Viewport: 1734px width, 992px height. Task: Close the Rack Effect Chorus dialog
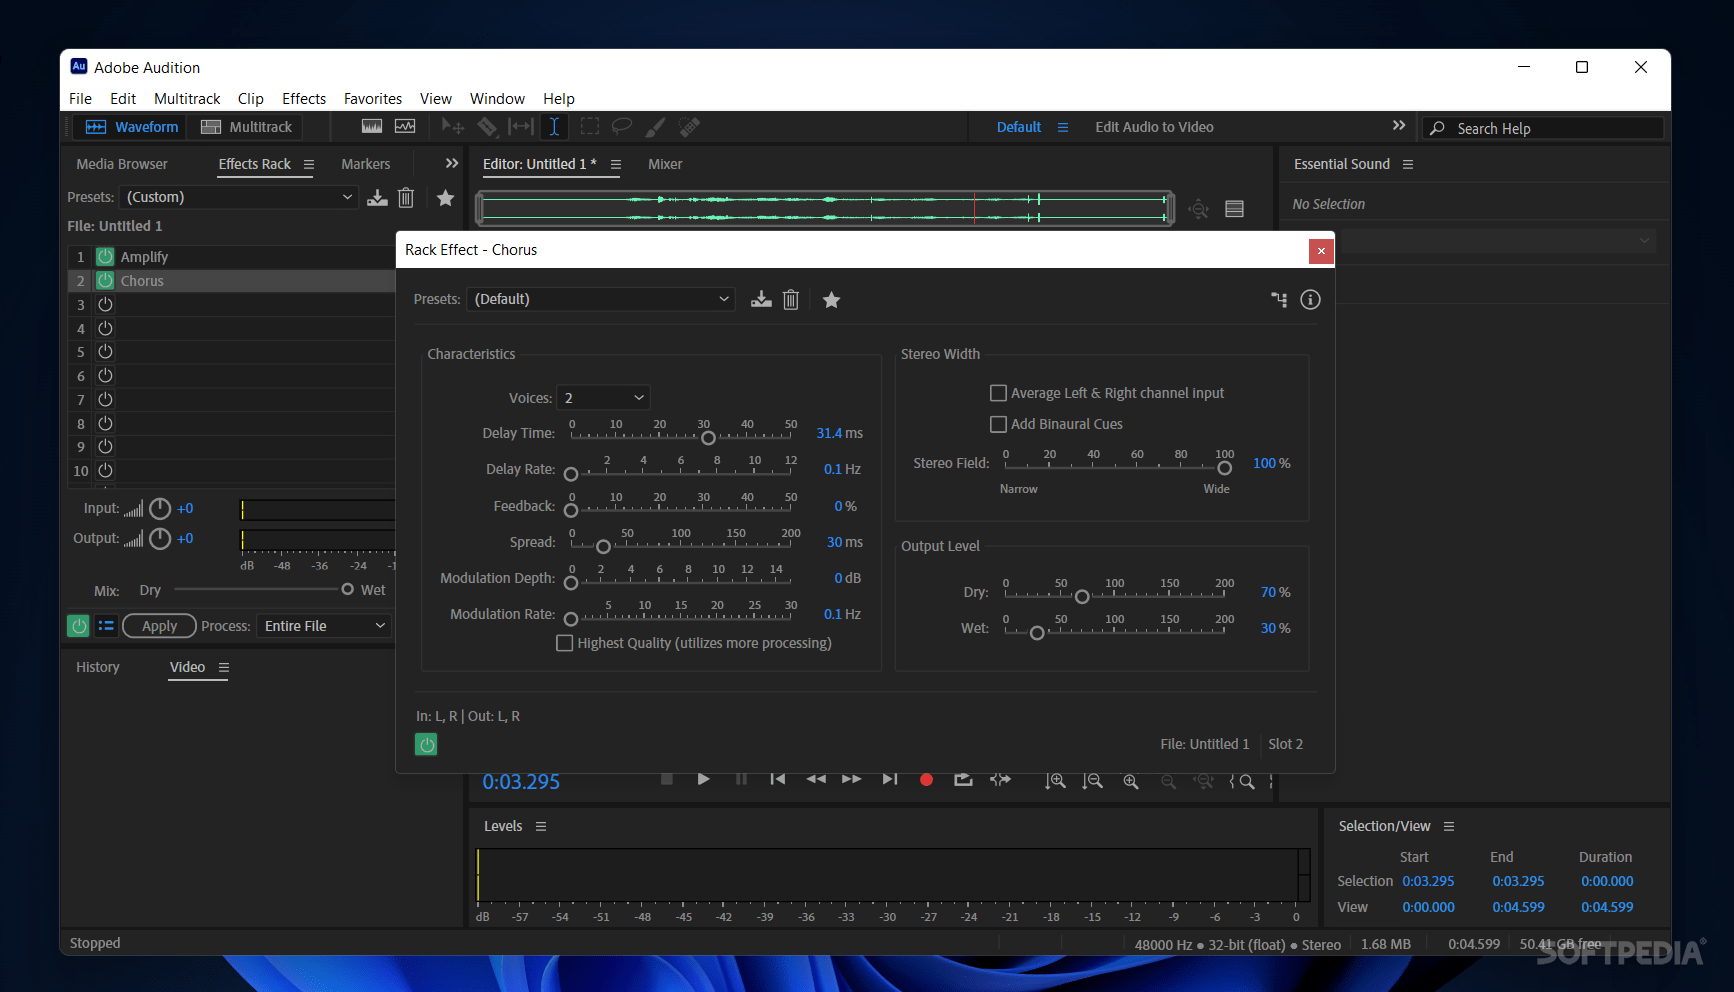point(1321,251)
